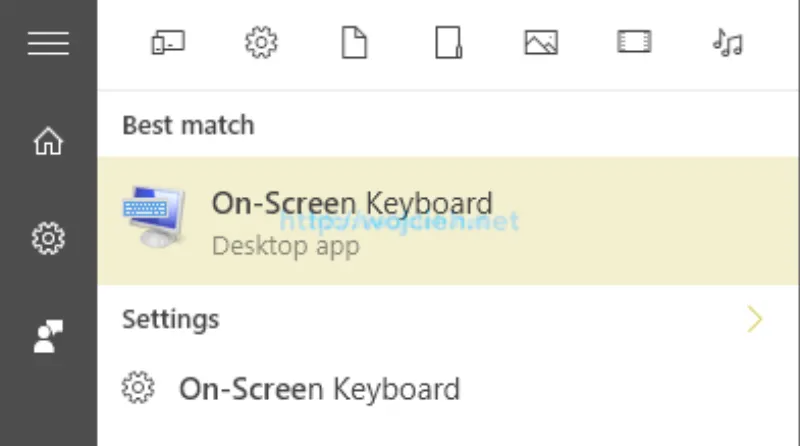Filter search results by Settings

point(261,43)
